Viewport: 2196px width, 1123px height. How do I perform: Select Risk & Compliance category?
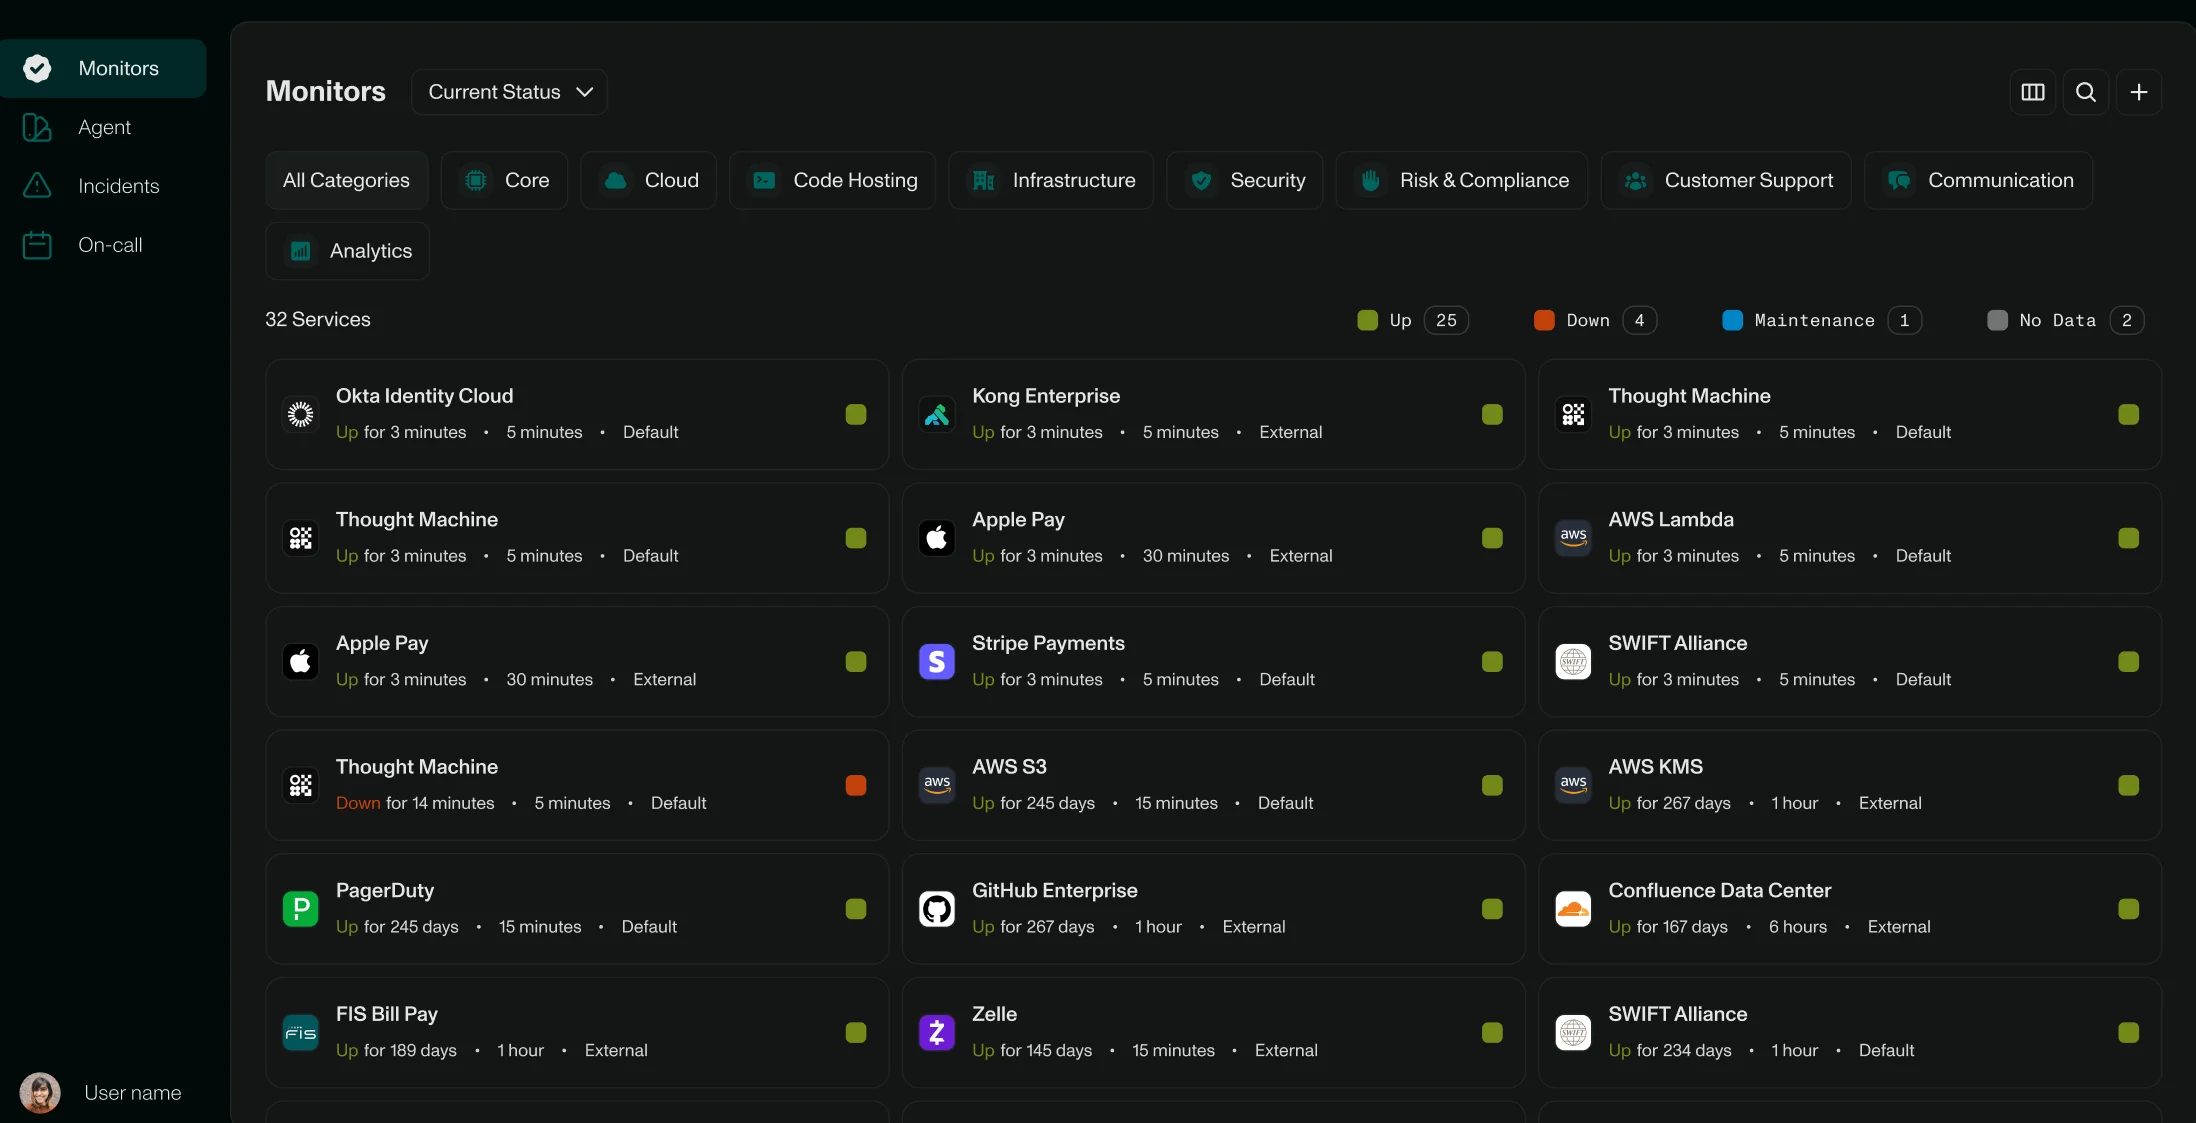tap(1461, 180)
